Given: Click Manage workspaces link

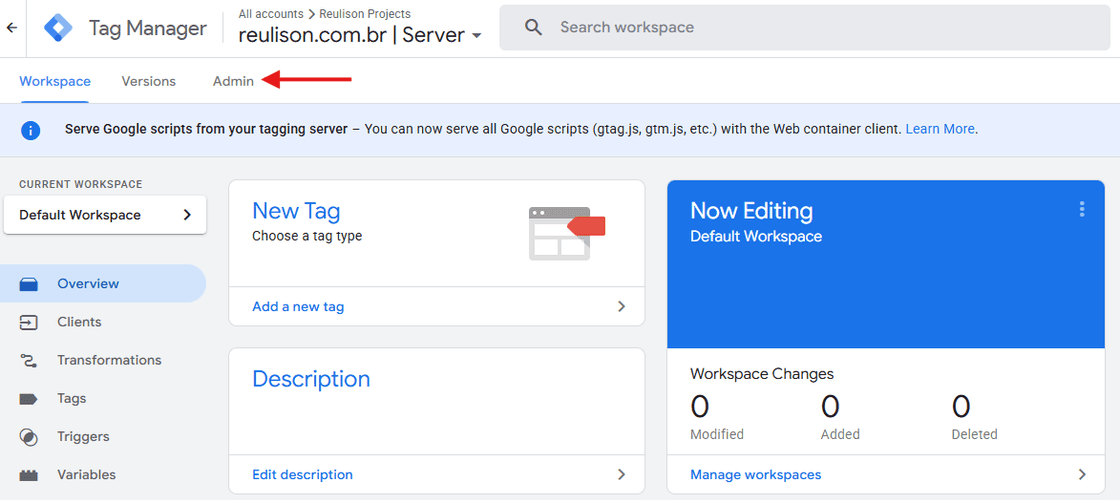Looking at the screenshot, I should pos(756,474).
